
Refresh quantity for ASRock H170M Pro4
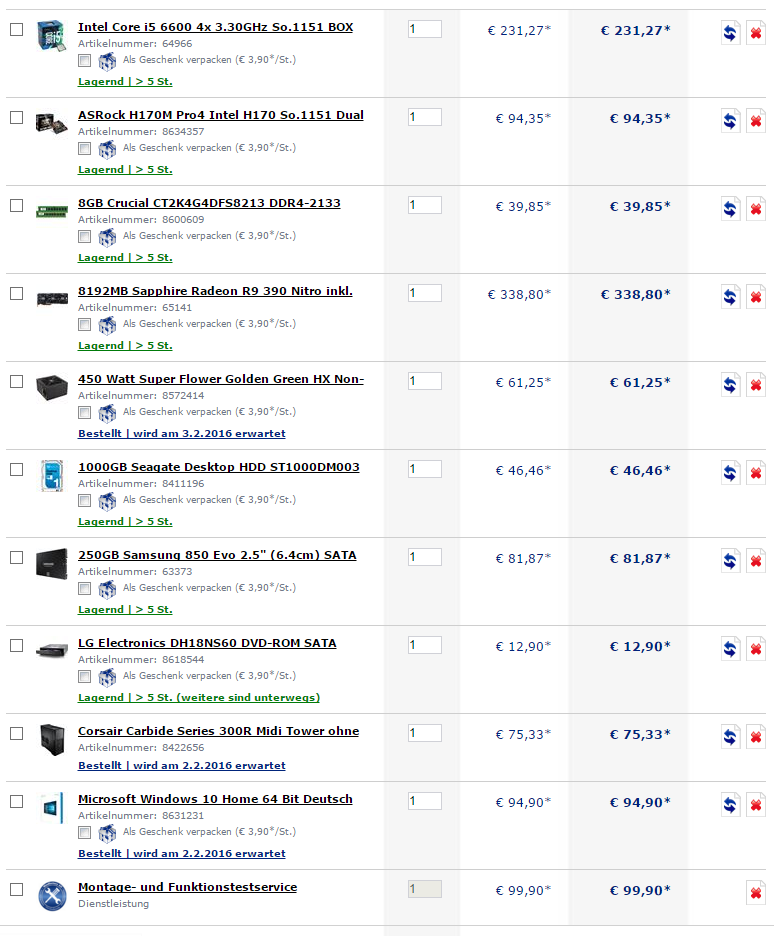[730, 121]
